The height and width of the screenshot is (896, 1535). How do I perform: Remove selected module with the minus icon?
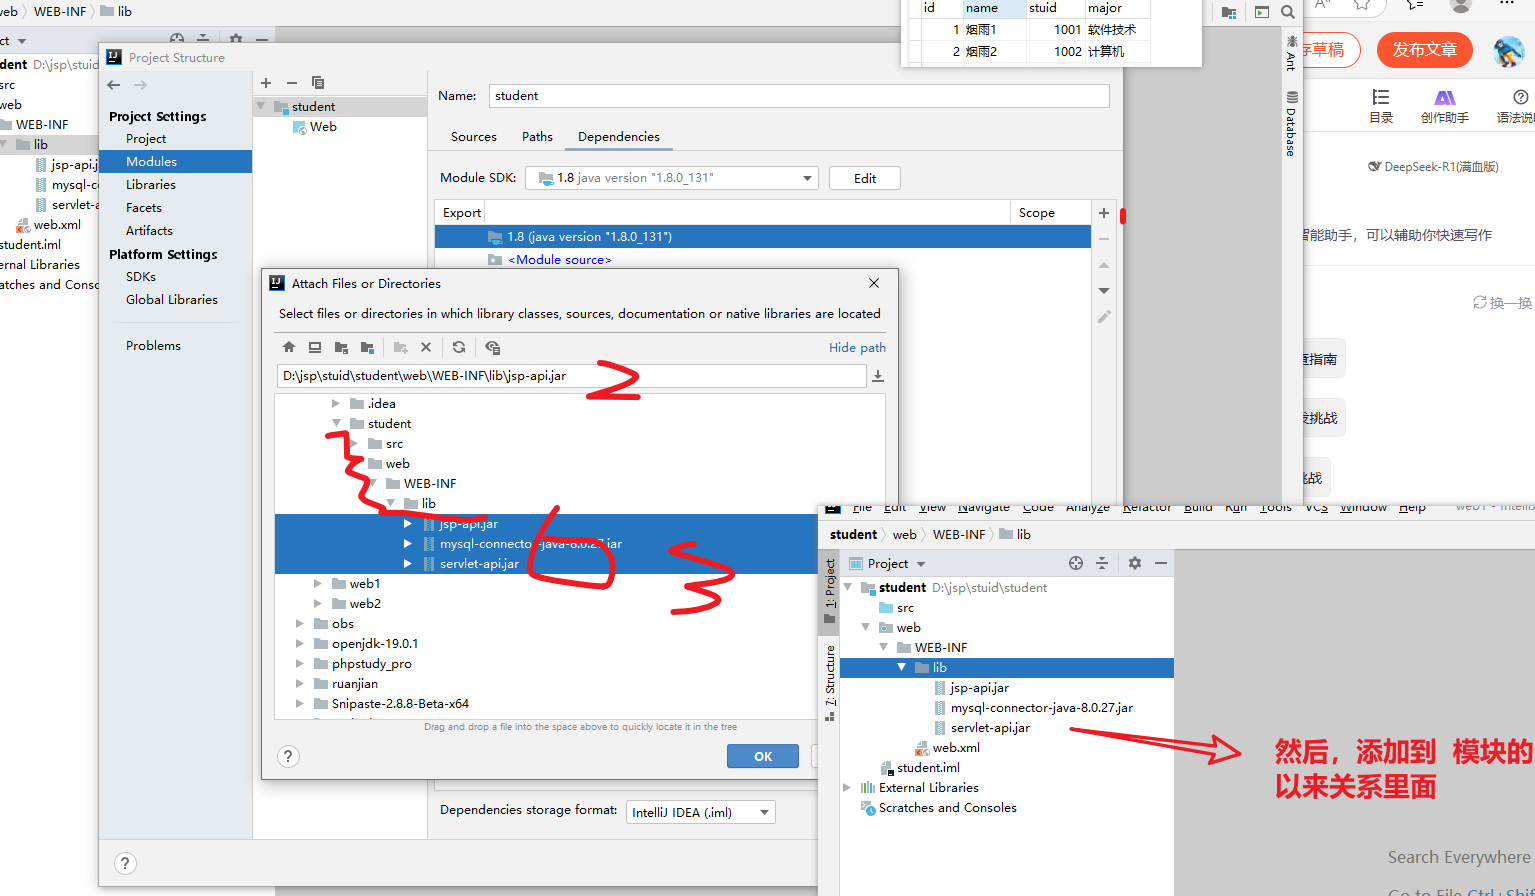tap(292, 83)
